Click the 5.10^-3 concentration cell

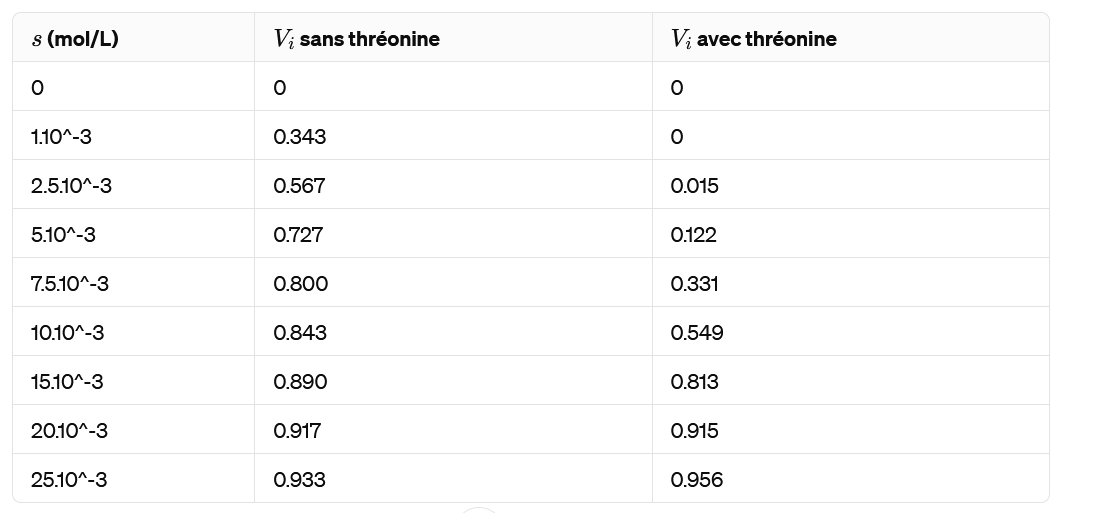point(64,235)
